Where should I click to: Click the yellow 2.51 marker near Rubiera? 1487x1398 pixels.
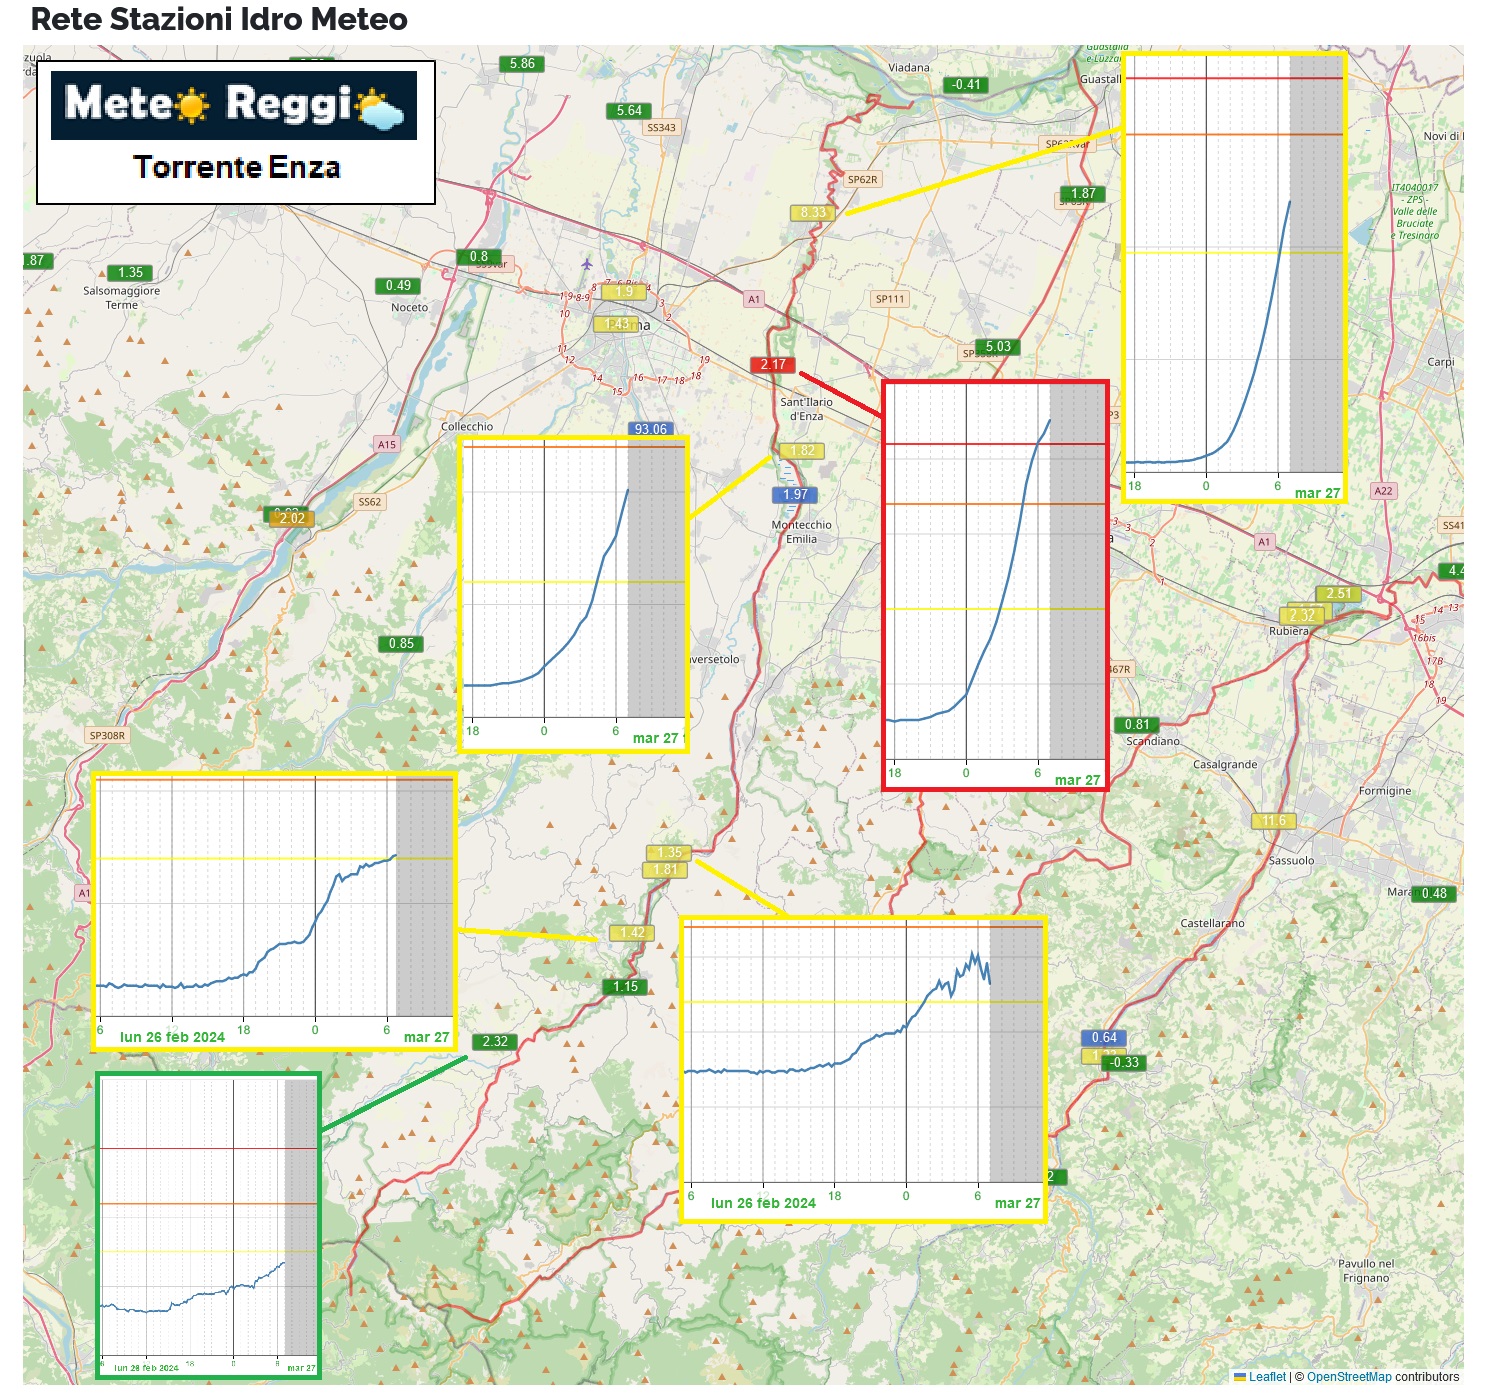pos(1338,594)
